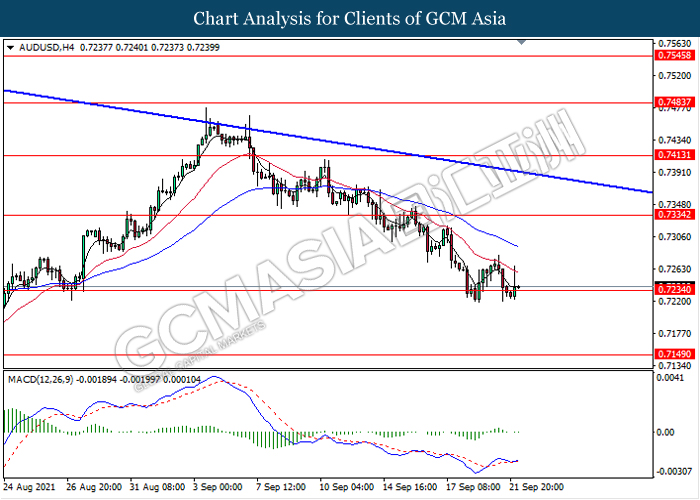Click the 0.75200 price scale value
Screen dimensions: 700x500
(x=675, y=76)
